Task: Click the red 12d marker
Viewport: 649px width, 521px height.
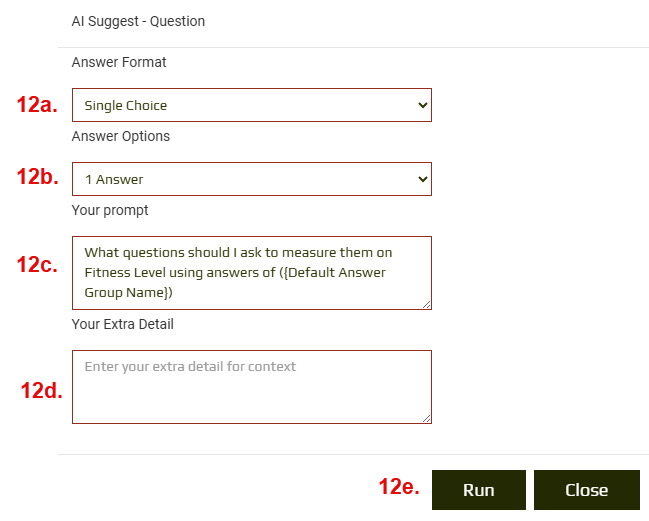Action: pos(41,391)
